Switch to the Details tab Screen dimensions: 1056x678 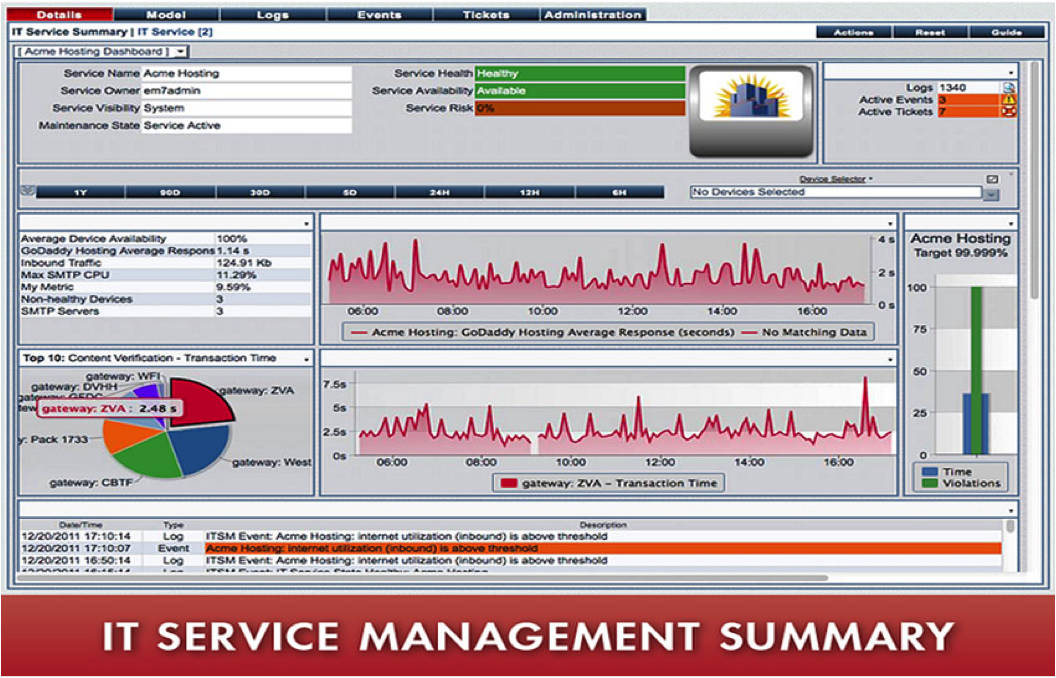pos(60,14)
